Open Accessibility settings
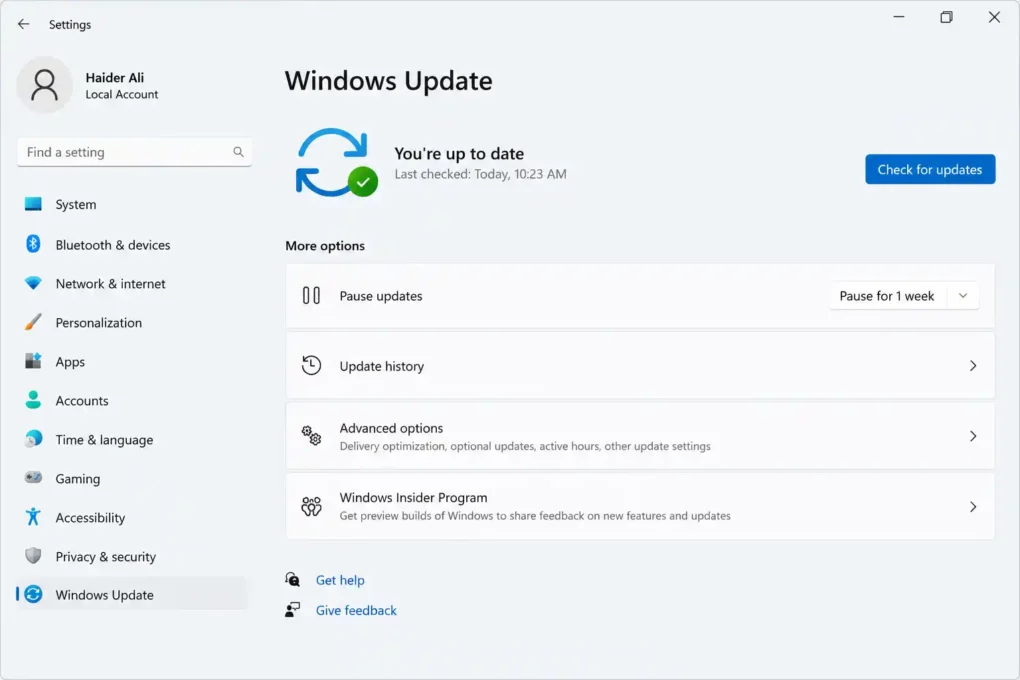 click(x=133, y=517)
